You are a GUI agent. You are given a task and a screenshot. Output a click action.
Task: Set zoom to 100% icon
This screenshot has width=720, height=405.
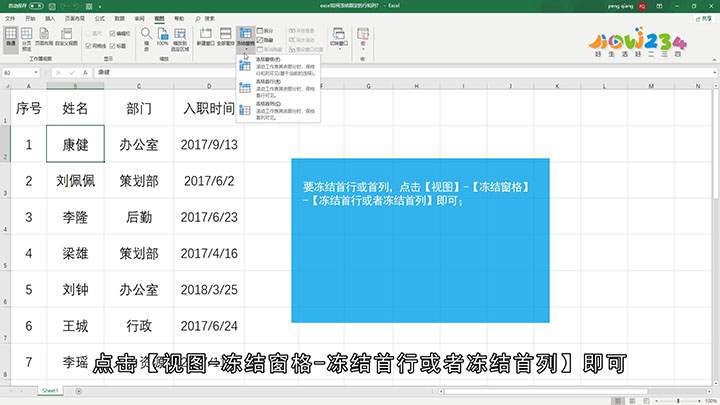click(x=163, y=37)
